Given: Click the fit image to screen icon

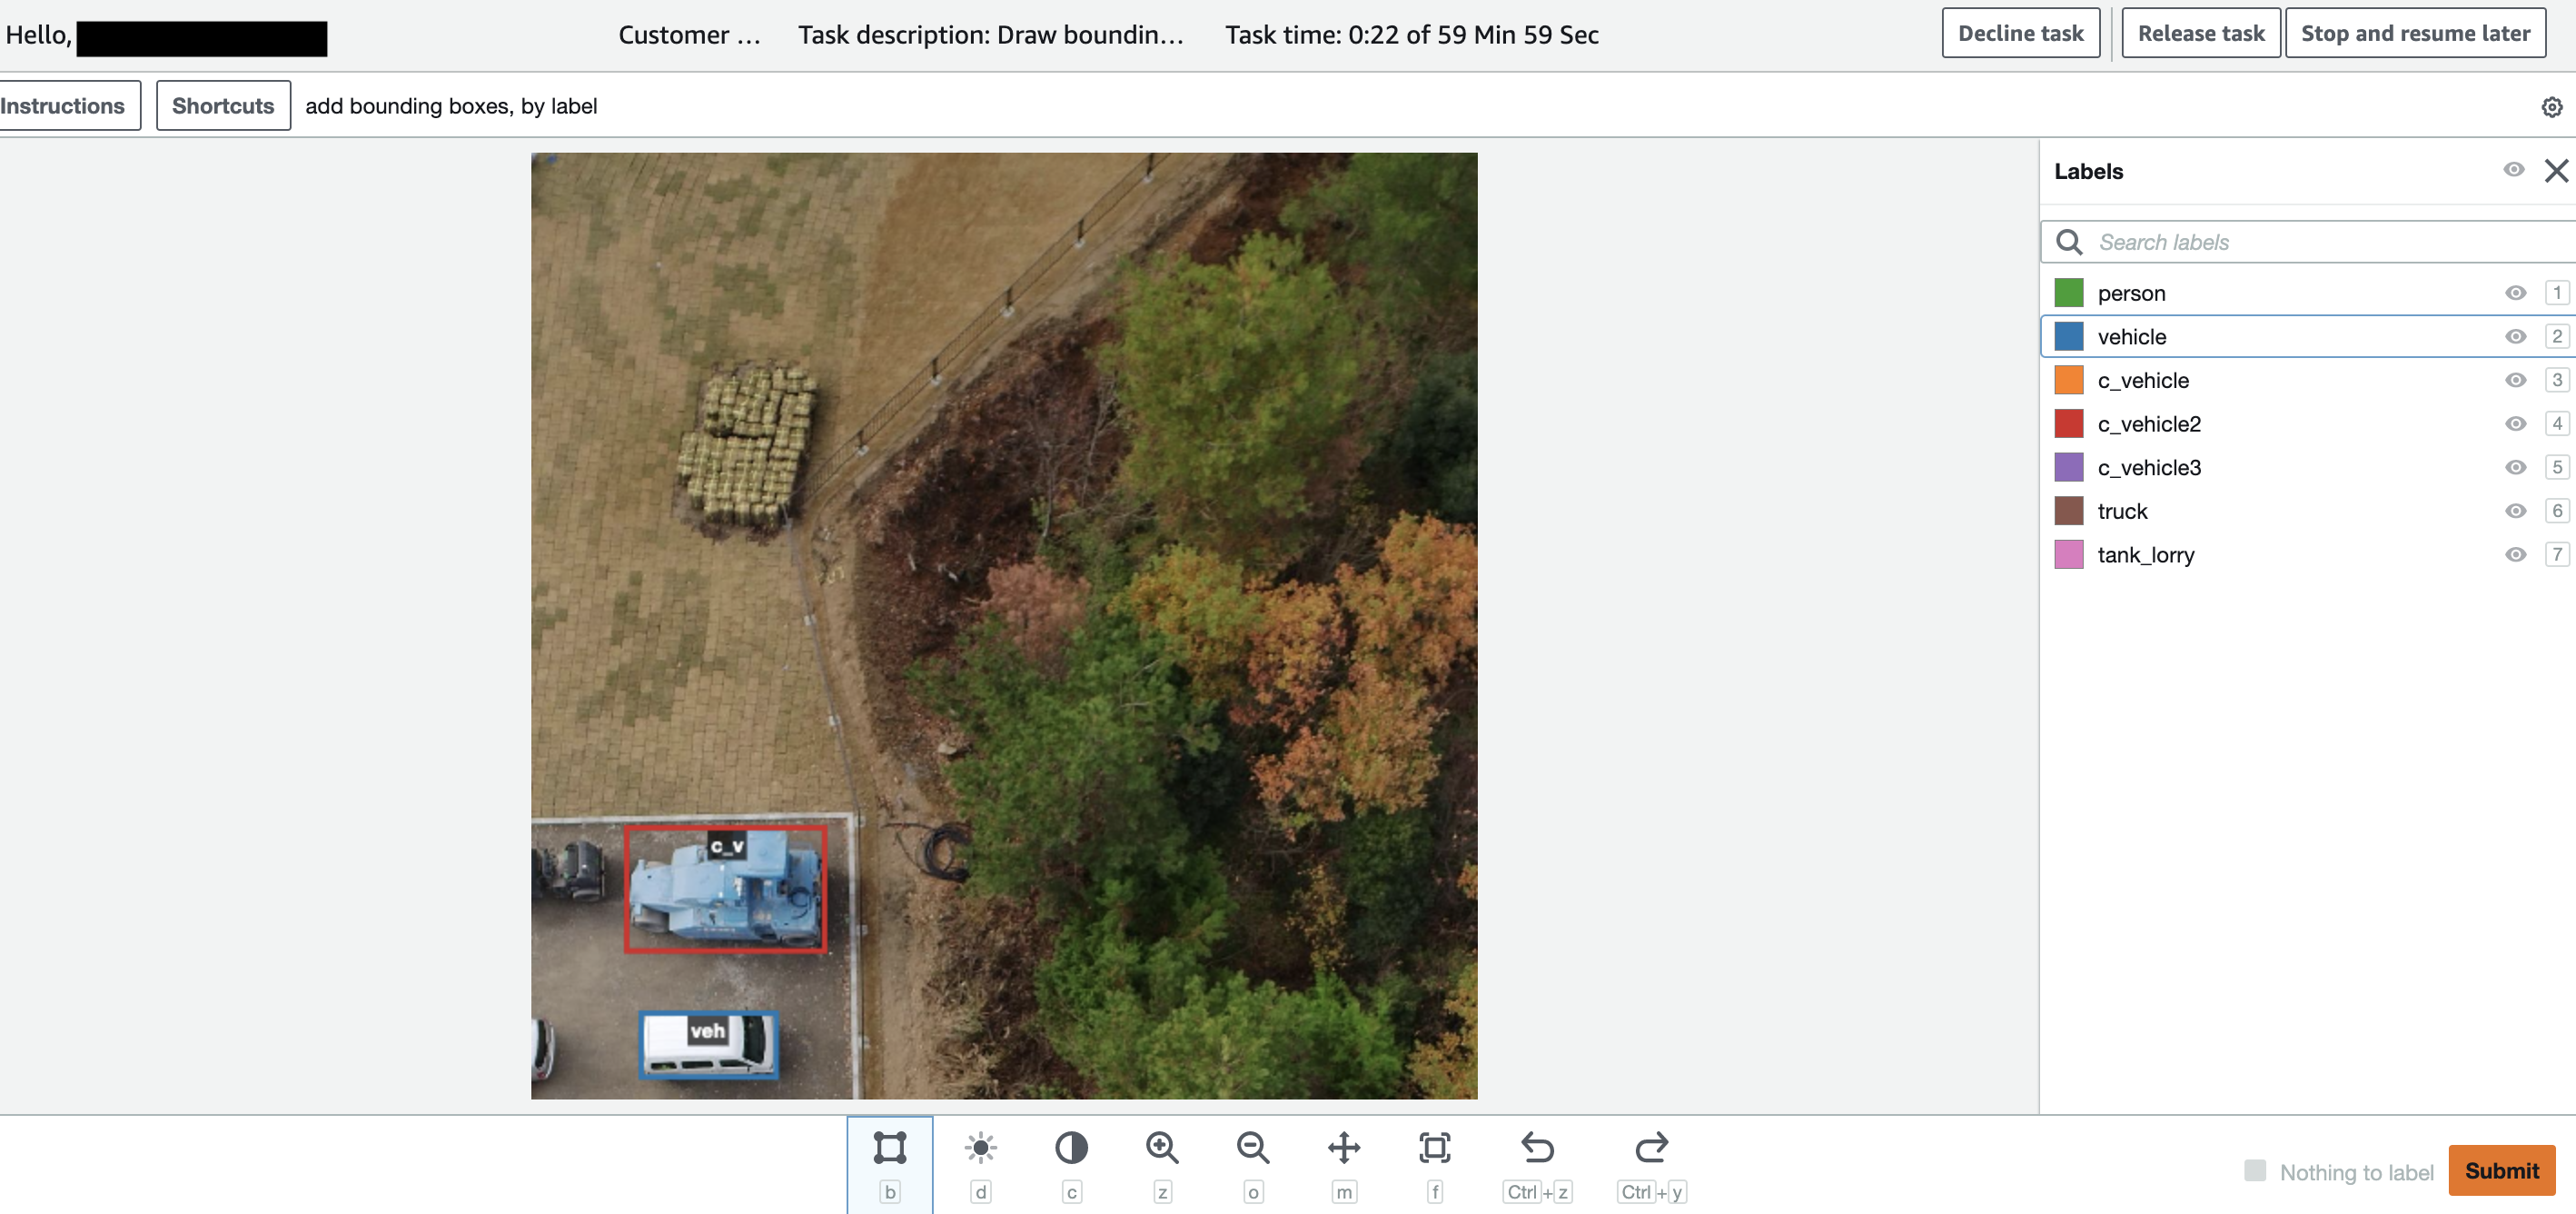Looking at the screenshot, I should point(1434,1148).
